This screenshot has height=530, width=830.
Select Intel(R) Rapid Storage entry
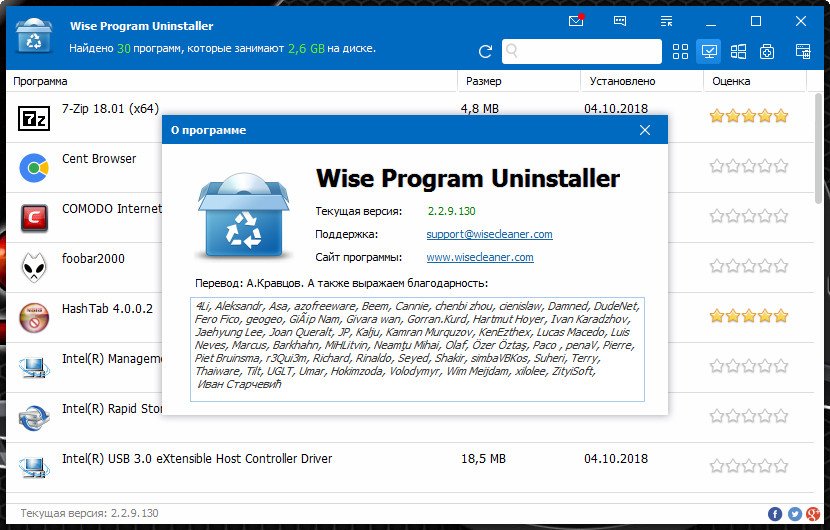click(112, 409)
